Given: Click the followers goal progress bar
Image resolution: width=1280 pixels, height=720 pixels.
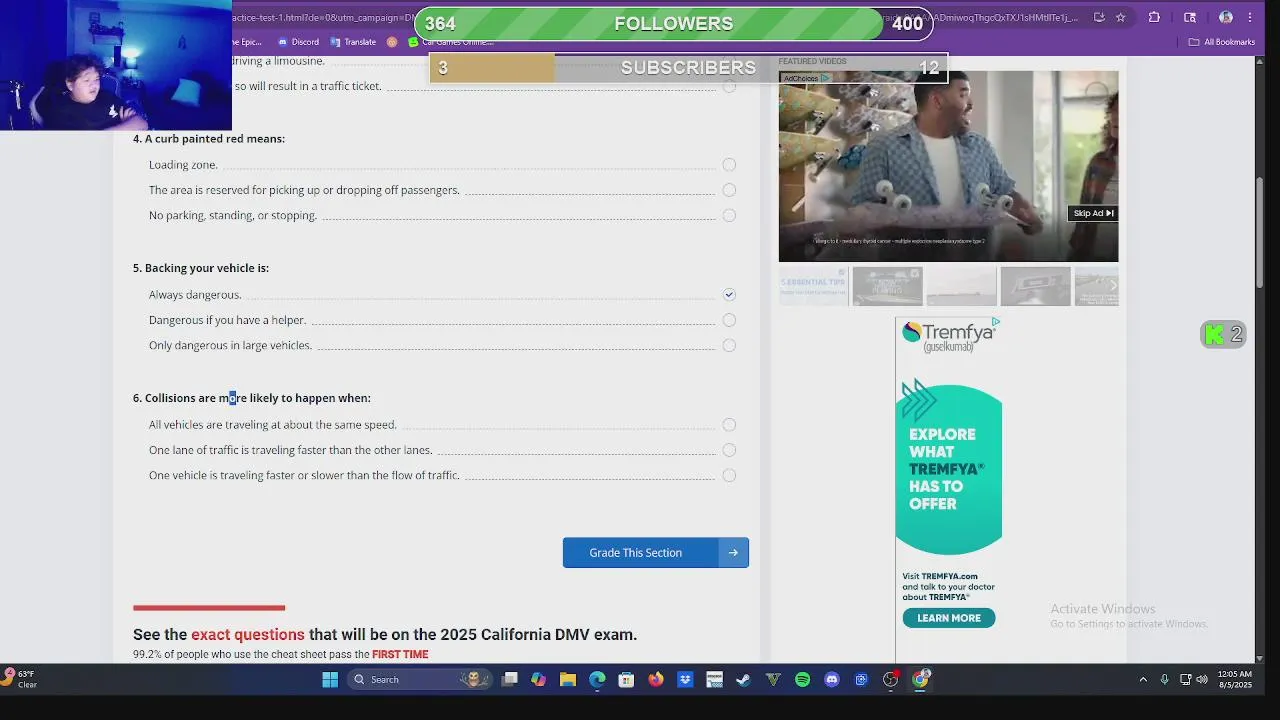Looking at the screenshot, I should [x=673, y=24].
